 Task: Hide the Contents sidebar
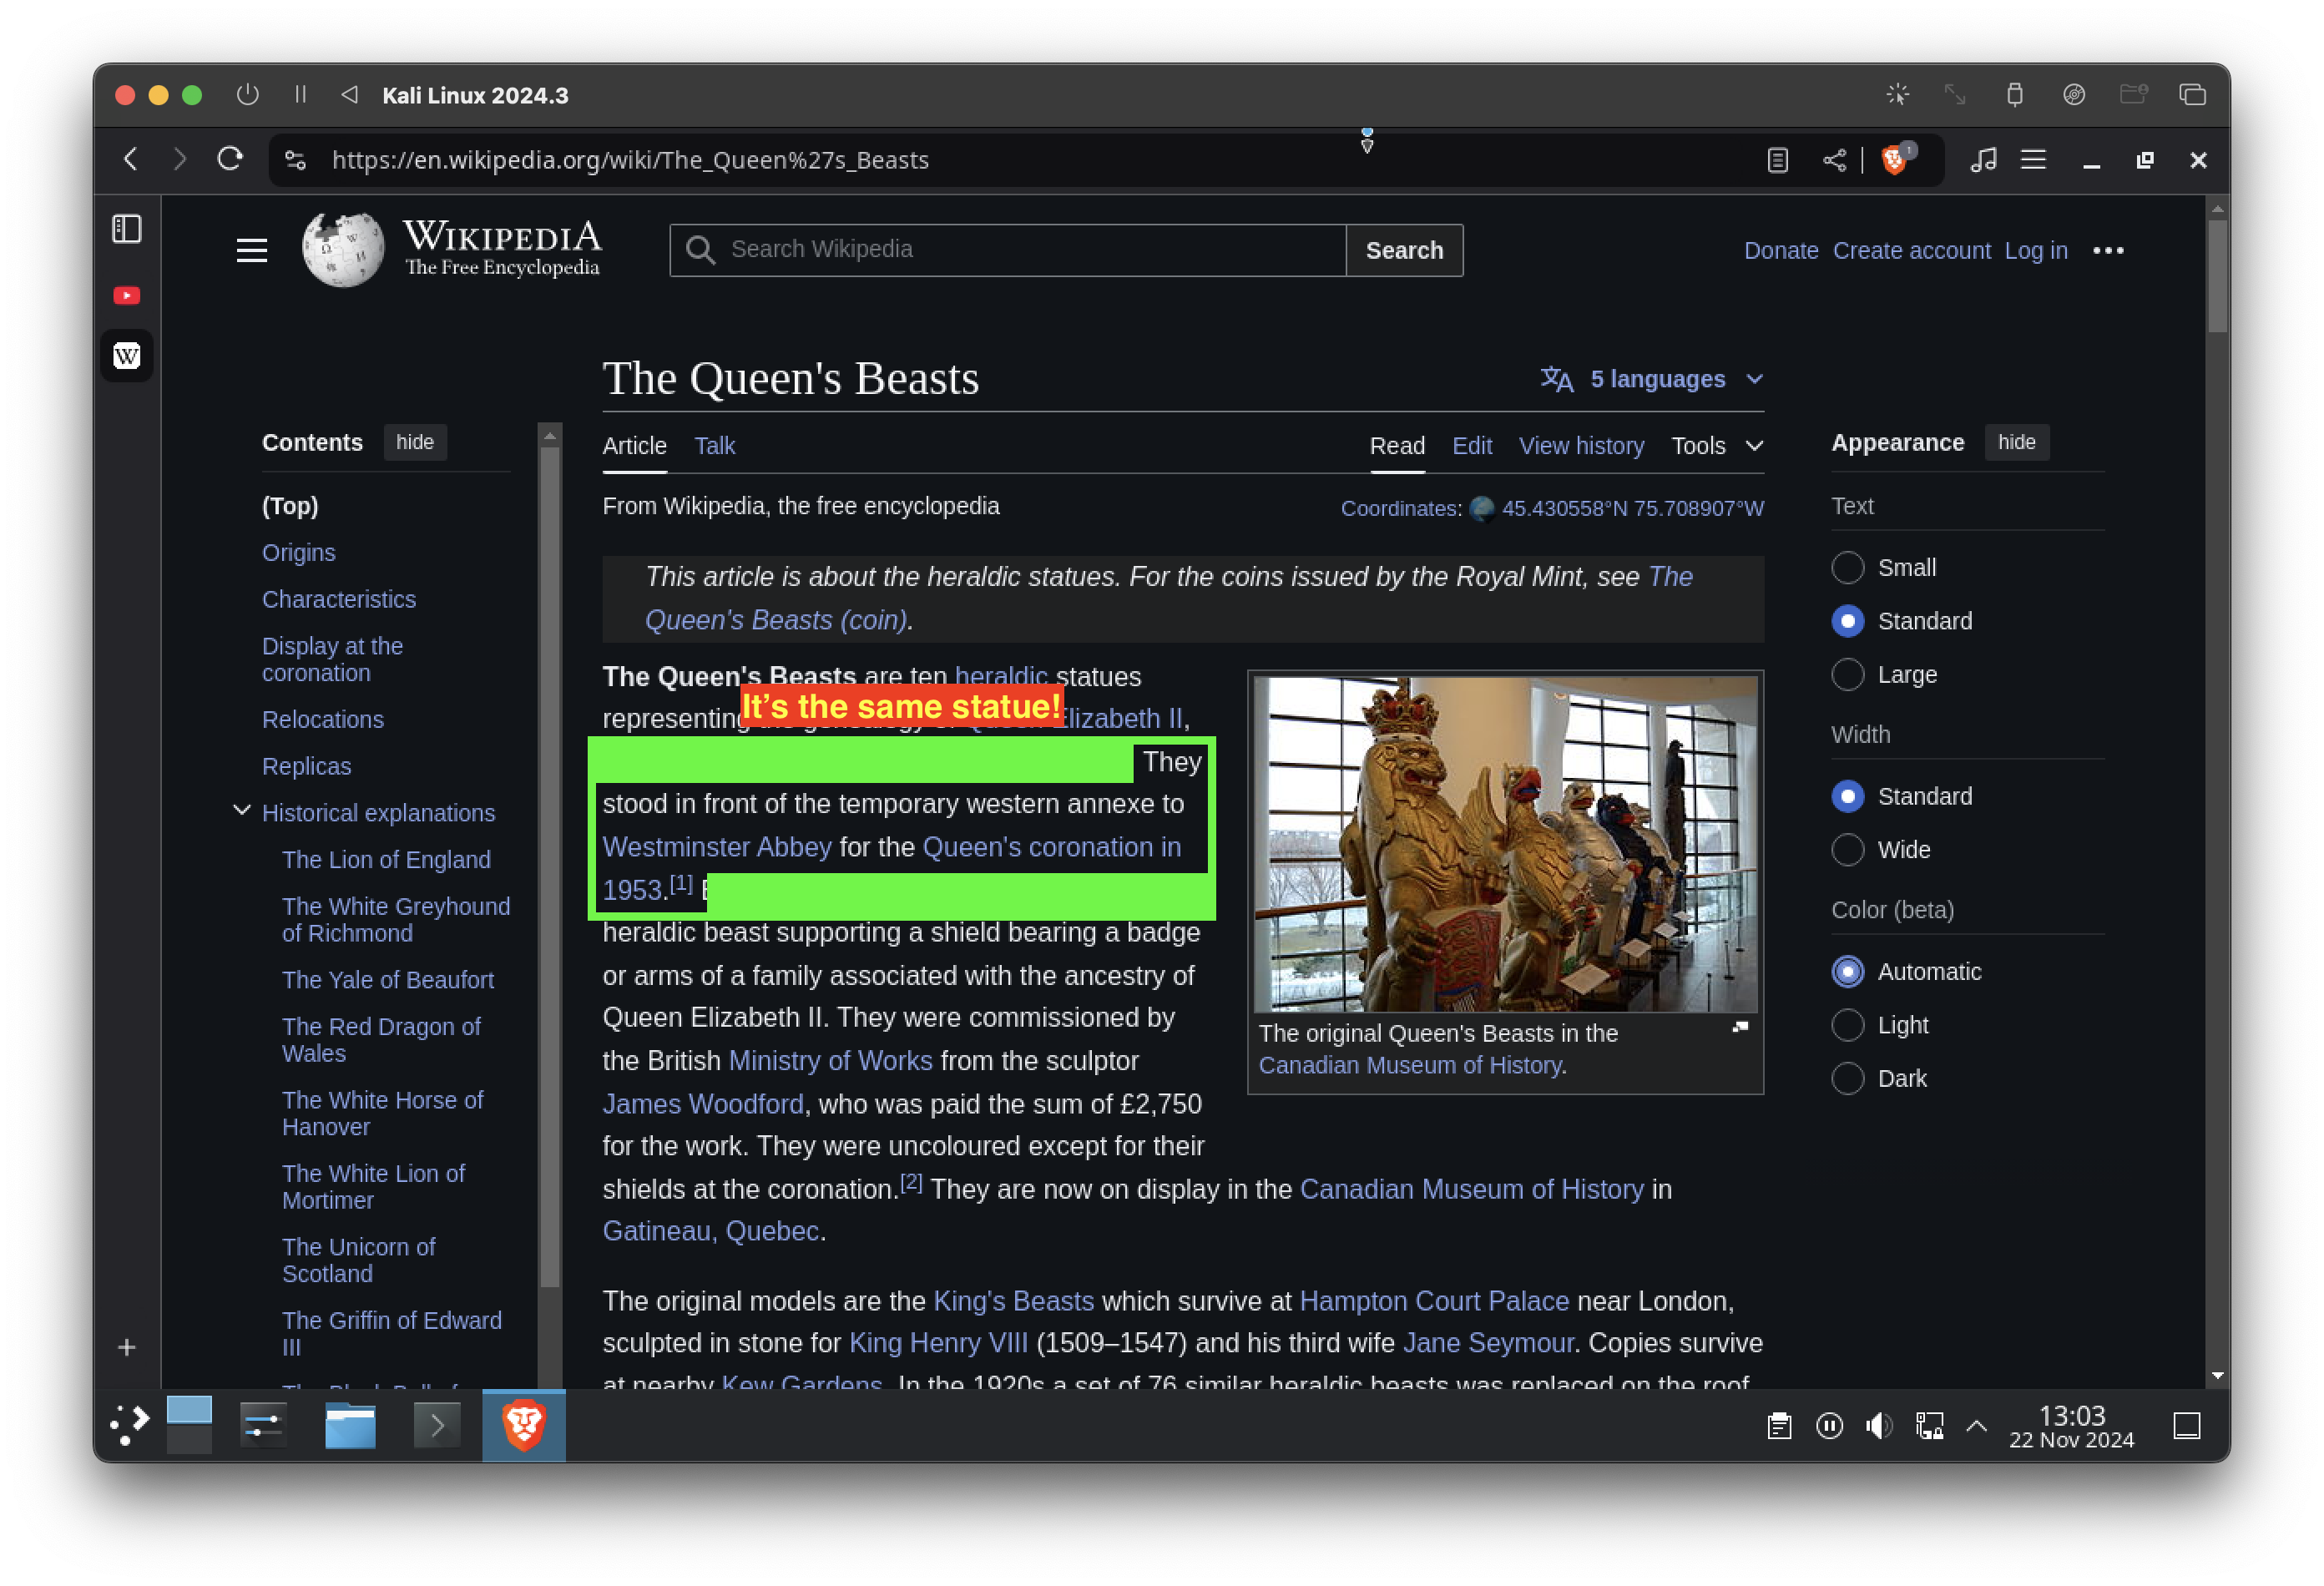click(415, 442)
